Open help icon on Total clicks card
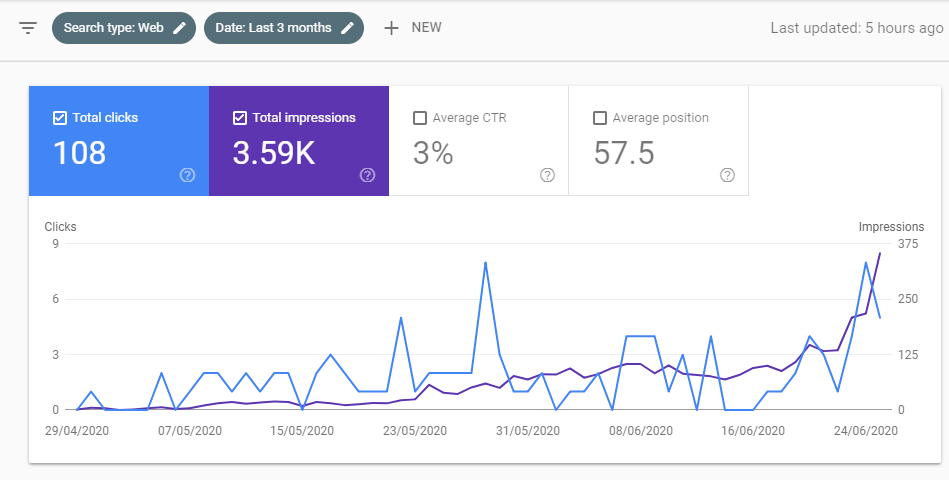The image size is (949, 480). 188,175
